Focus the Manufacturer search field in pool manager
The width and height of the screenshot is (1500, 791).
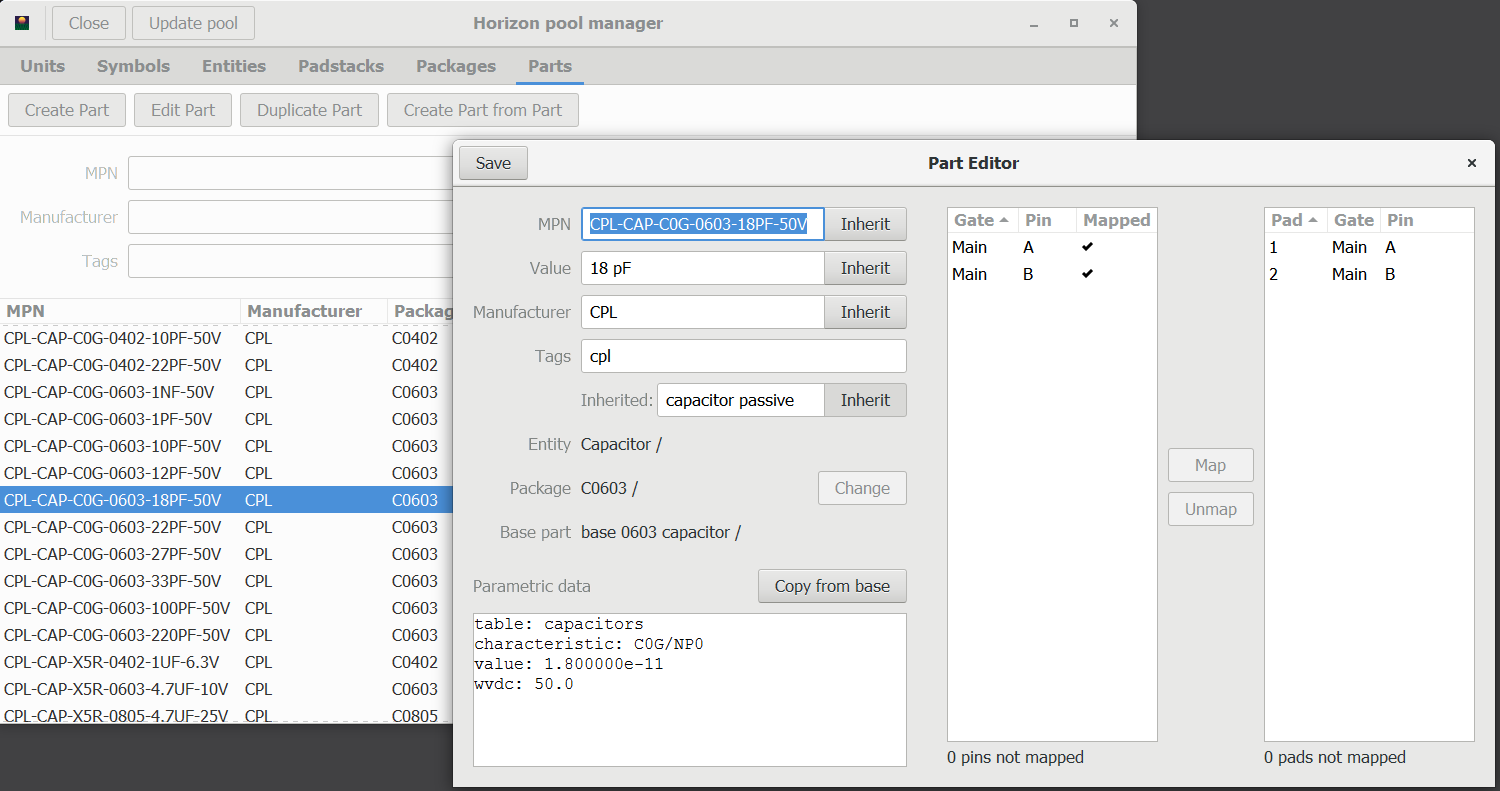(x=290, y=217)
